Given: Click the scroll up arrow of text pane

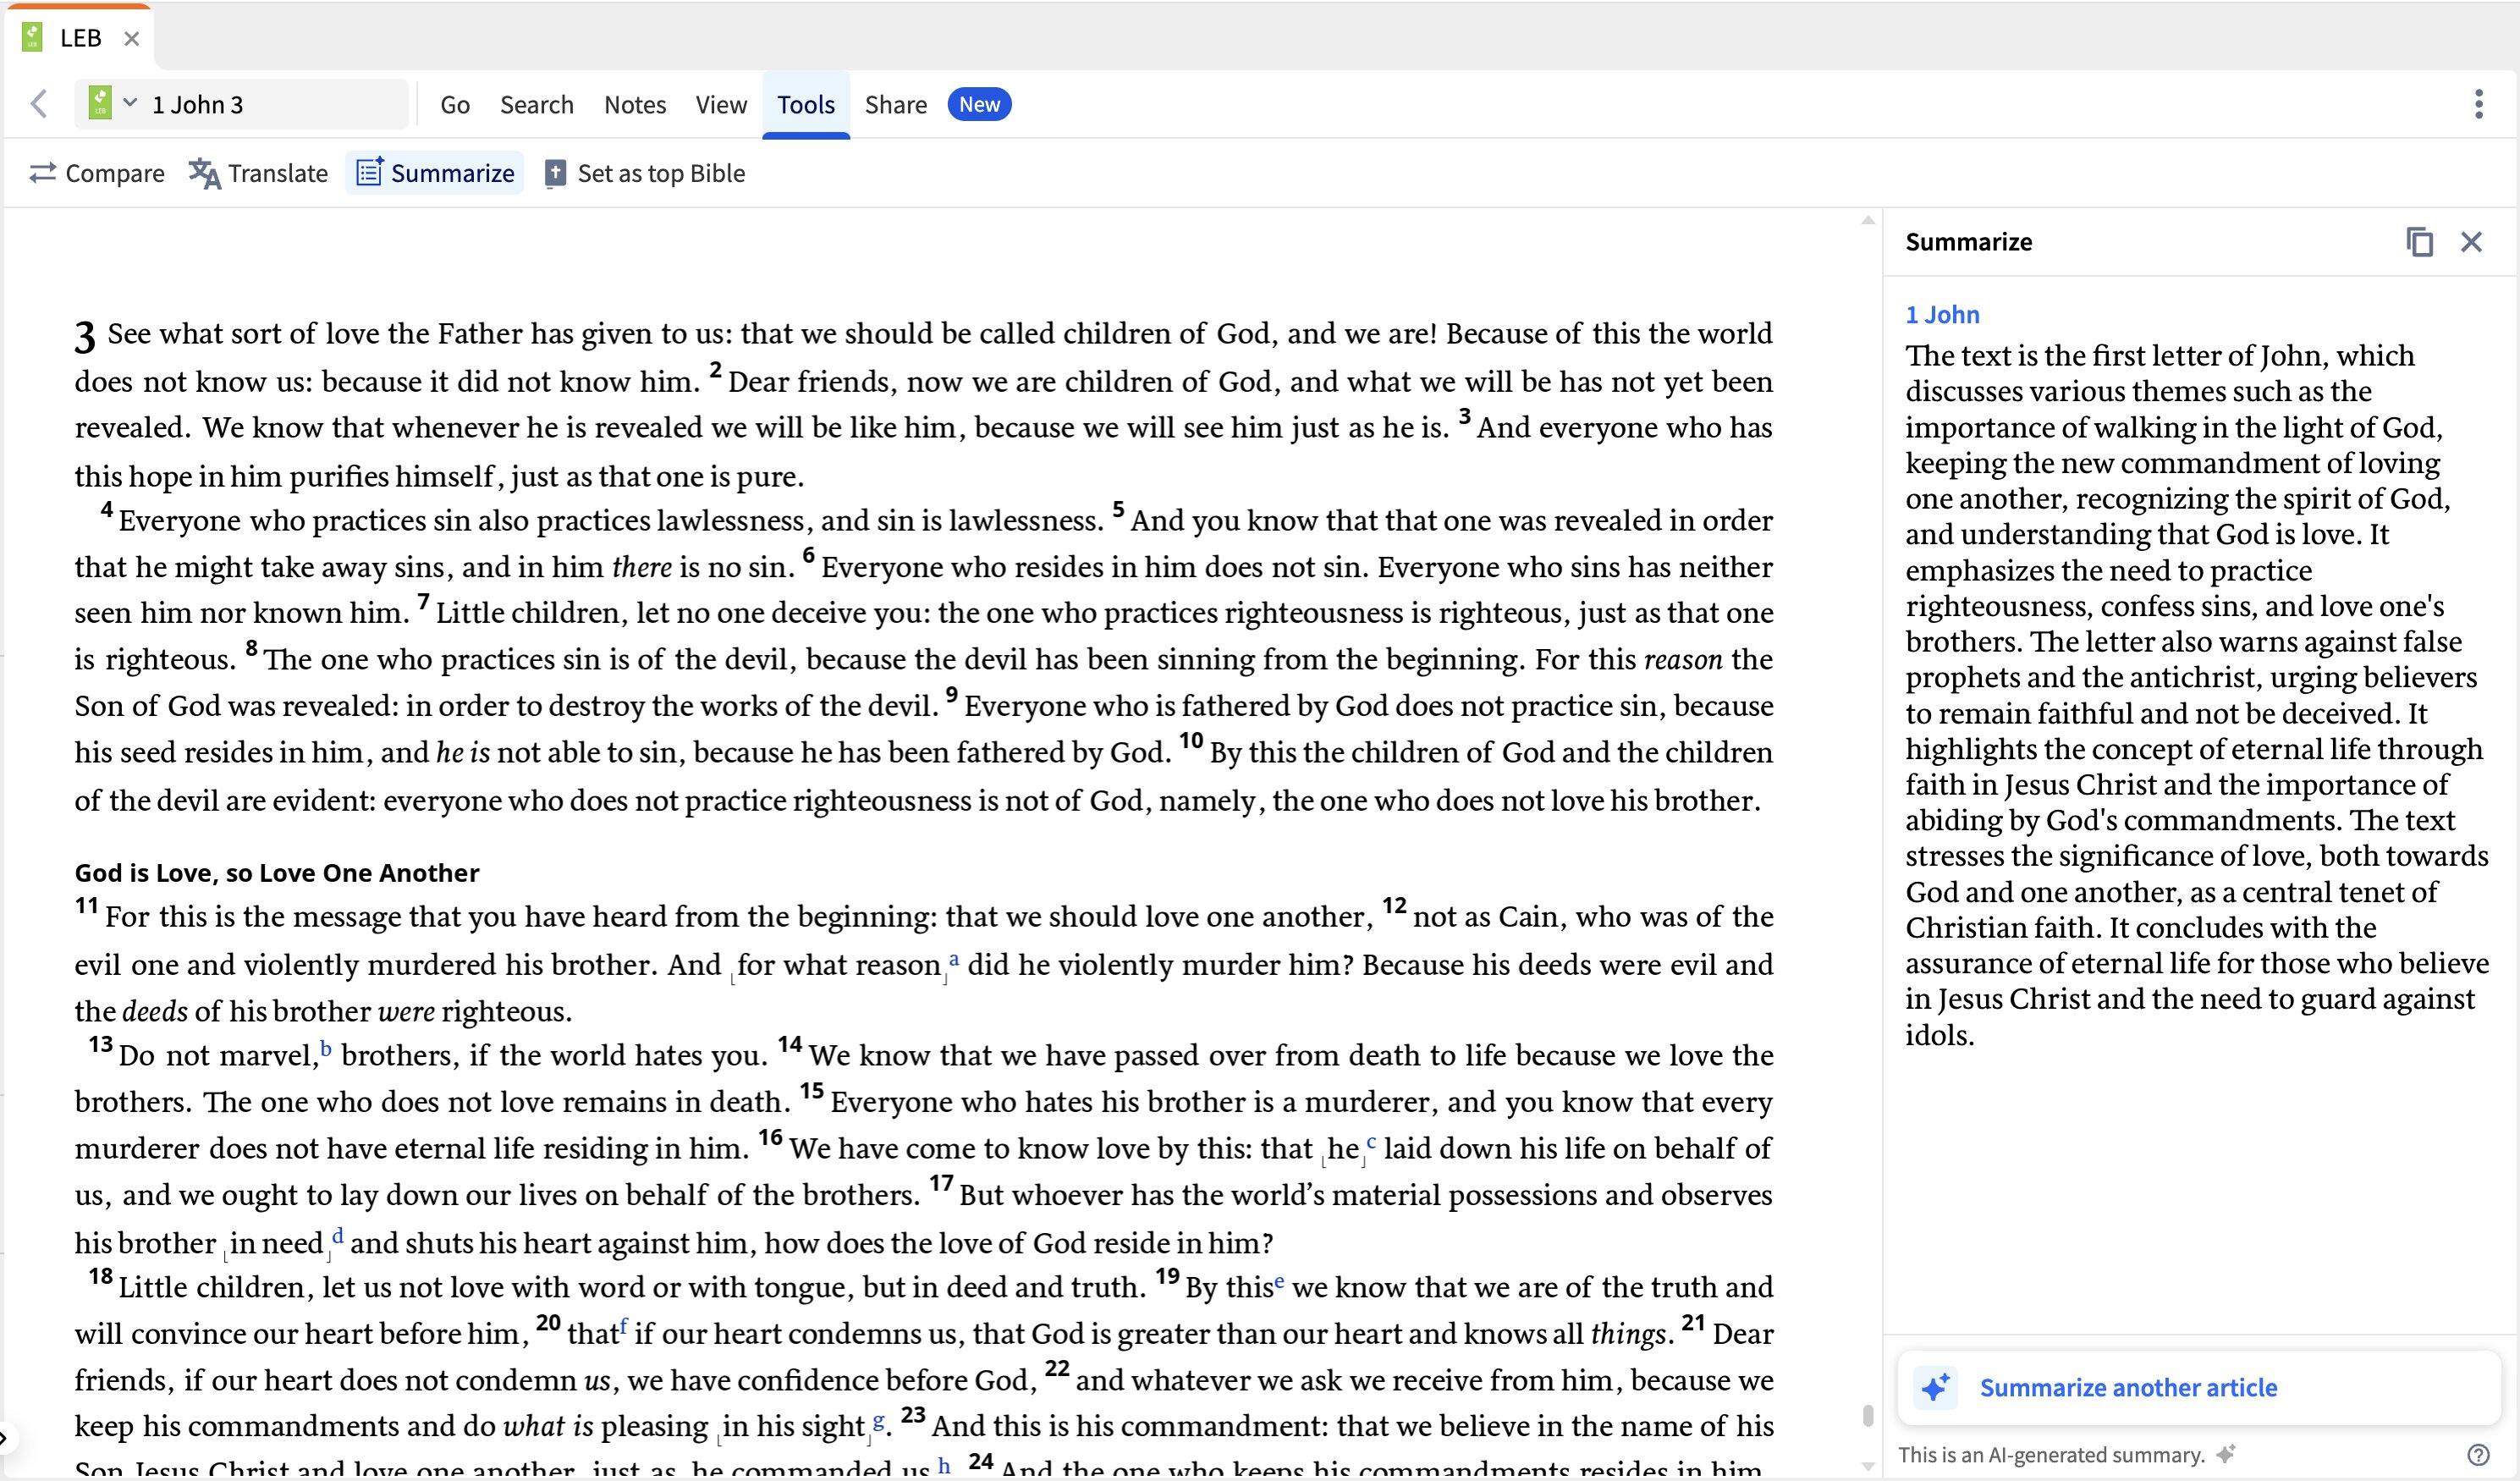Looking at the screenshot, I should point(1867,220).
